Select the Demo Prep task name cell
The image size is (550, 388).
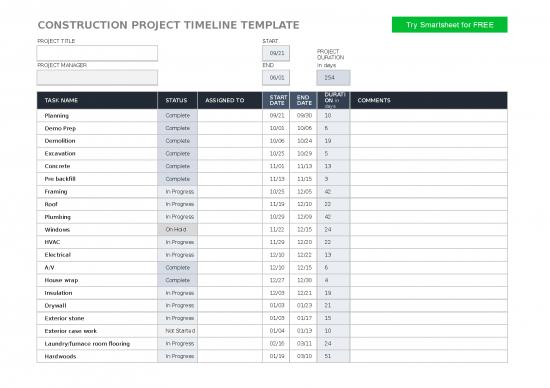pos(97,128)
